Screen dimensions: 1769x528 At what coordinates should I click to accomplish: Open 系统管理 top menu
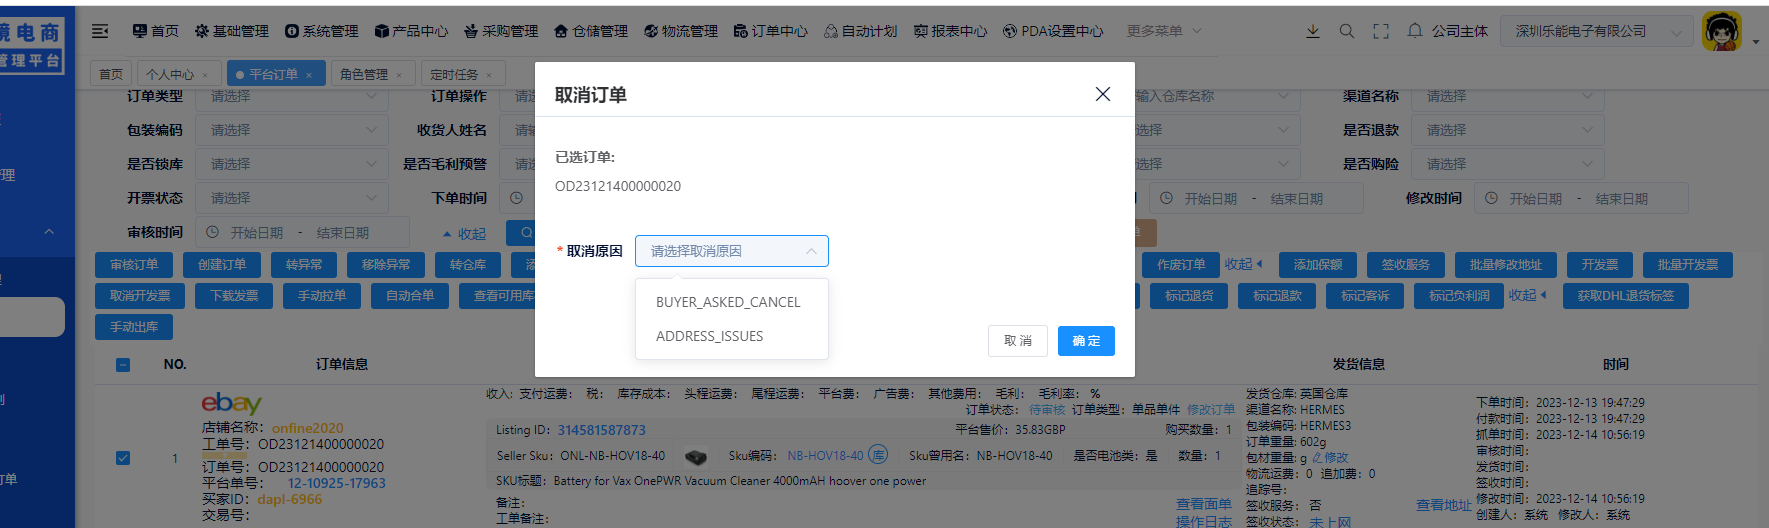322,31
